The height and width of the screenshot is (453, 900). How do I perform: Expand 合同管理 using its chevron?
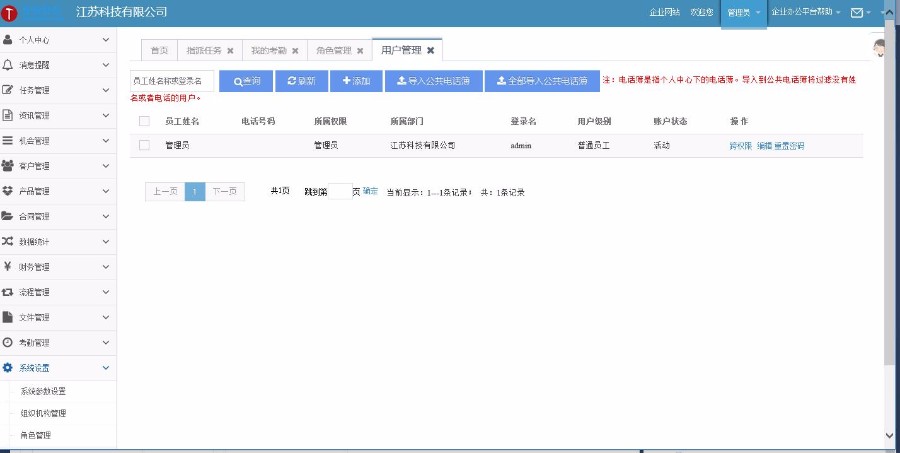pyautogui.click(x=106, y=216)
